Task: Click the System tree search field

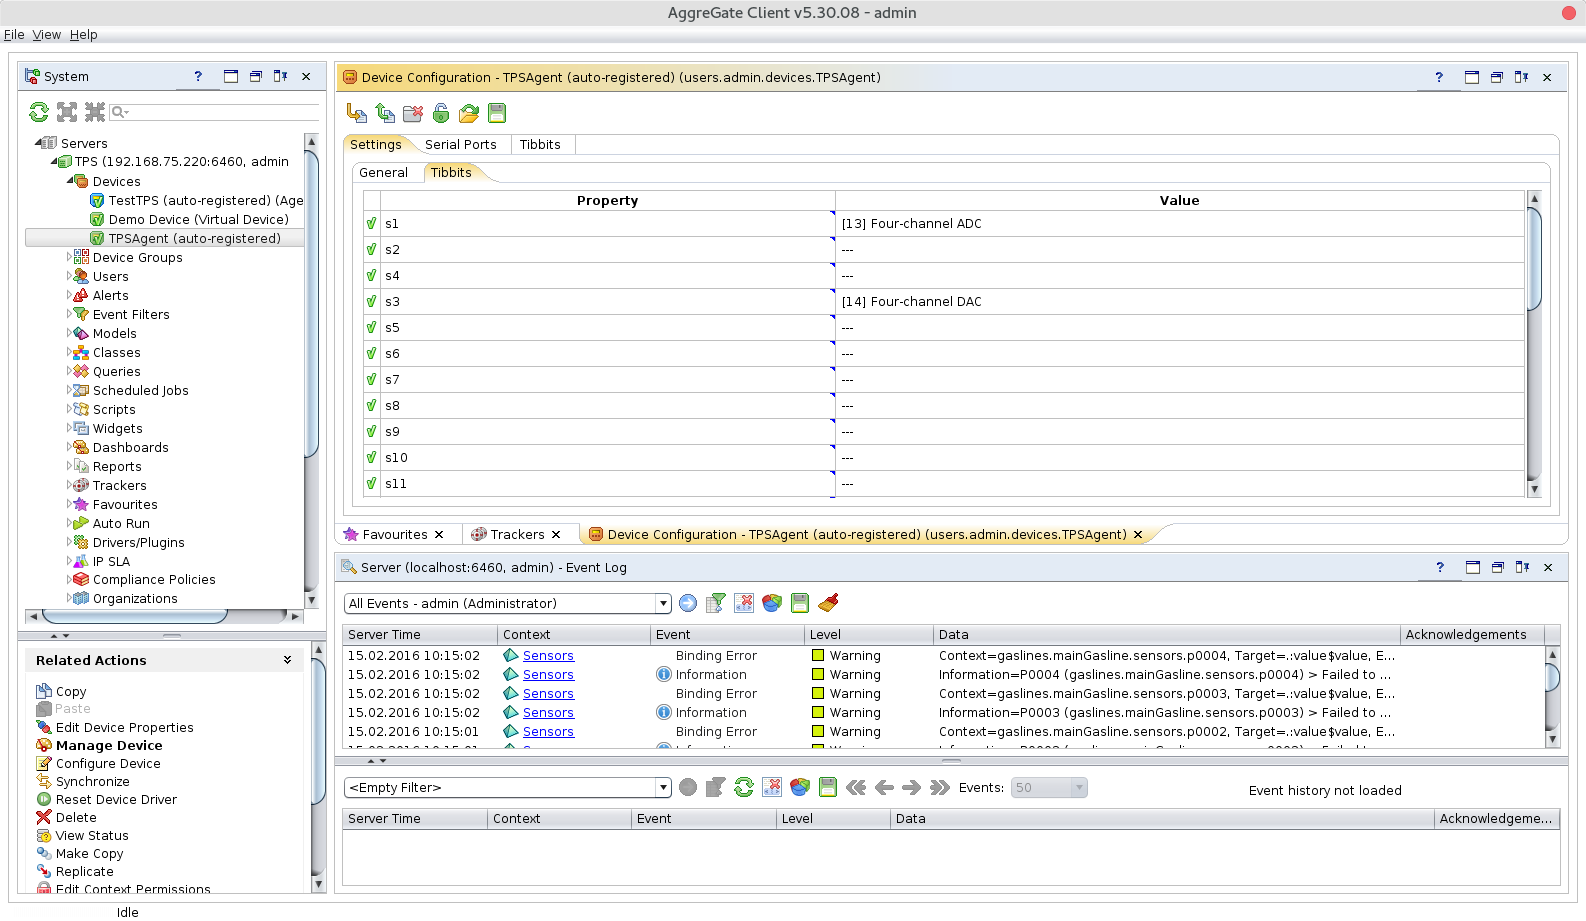Action: pos(214,112)
